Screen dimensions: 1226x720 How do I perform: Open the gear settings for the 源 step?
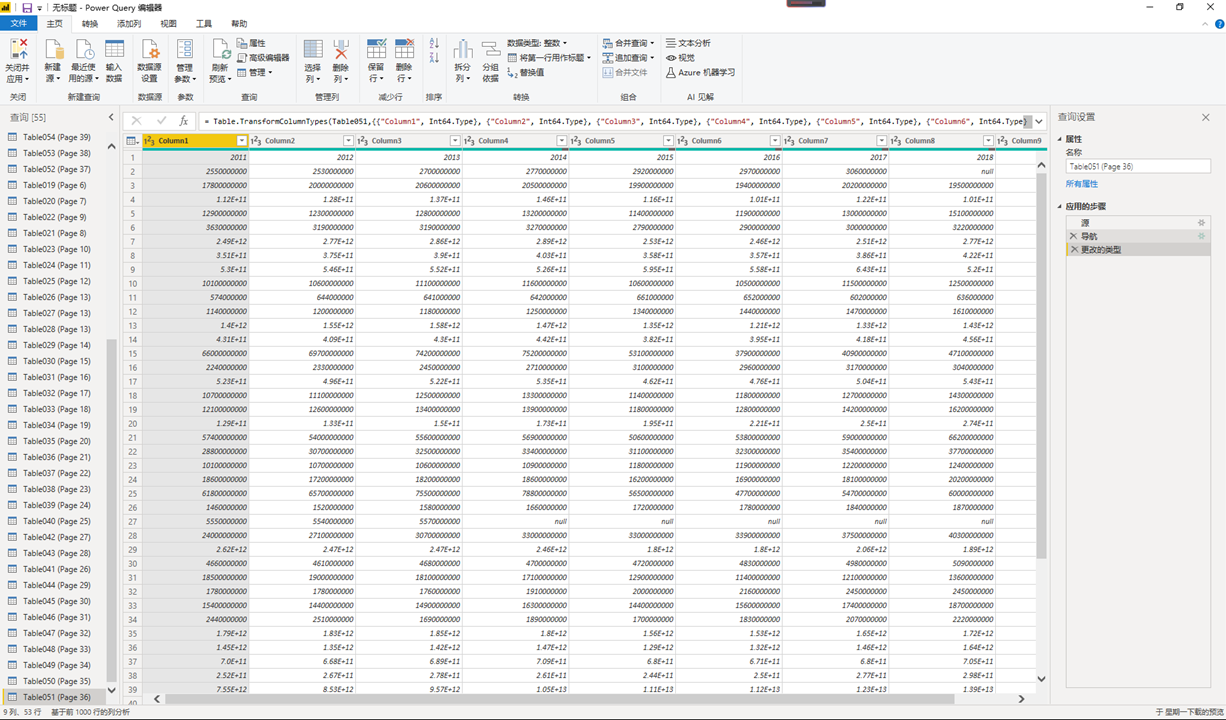pyautogui.click(x=1201, y=222)
